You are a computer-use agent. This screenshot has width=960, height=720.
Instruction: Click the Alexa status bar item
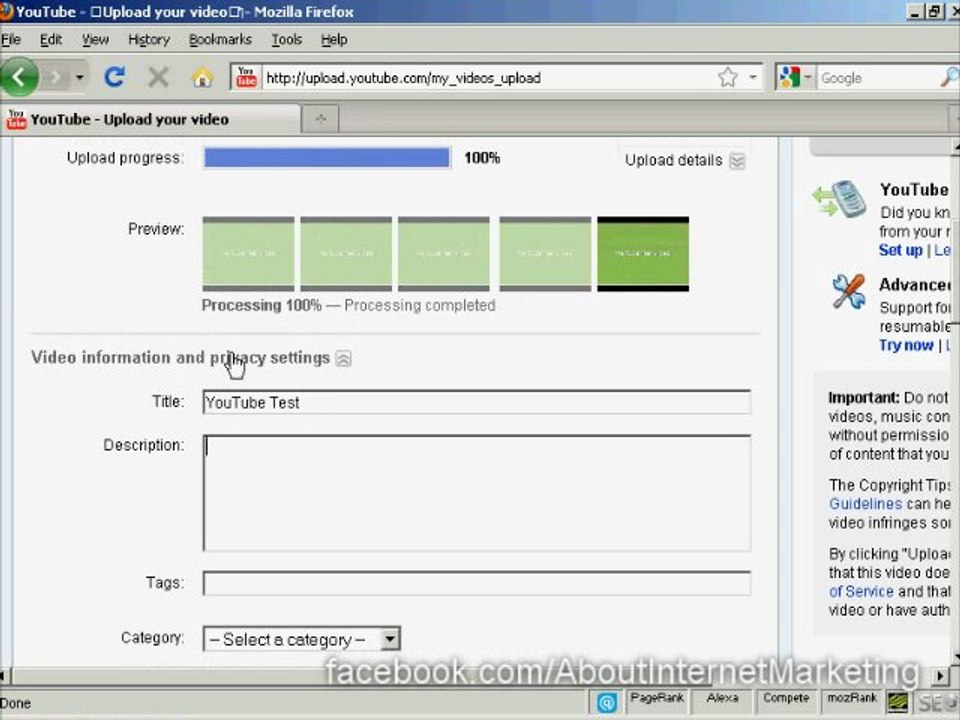pyautogui.click(x=722, y=699)
